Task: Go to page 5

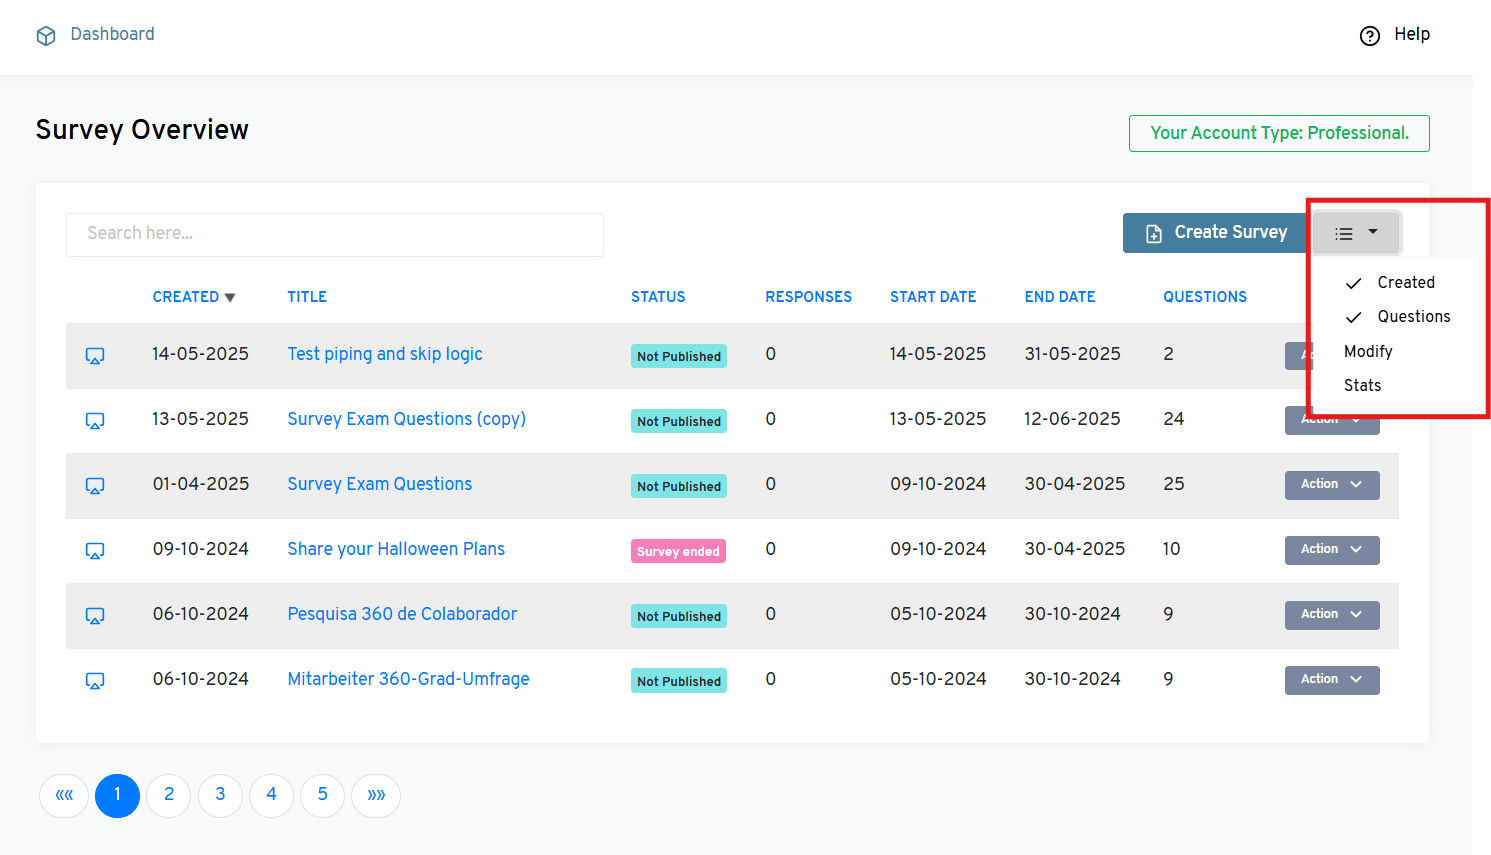Action: click(322, 796)
